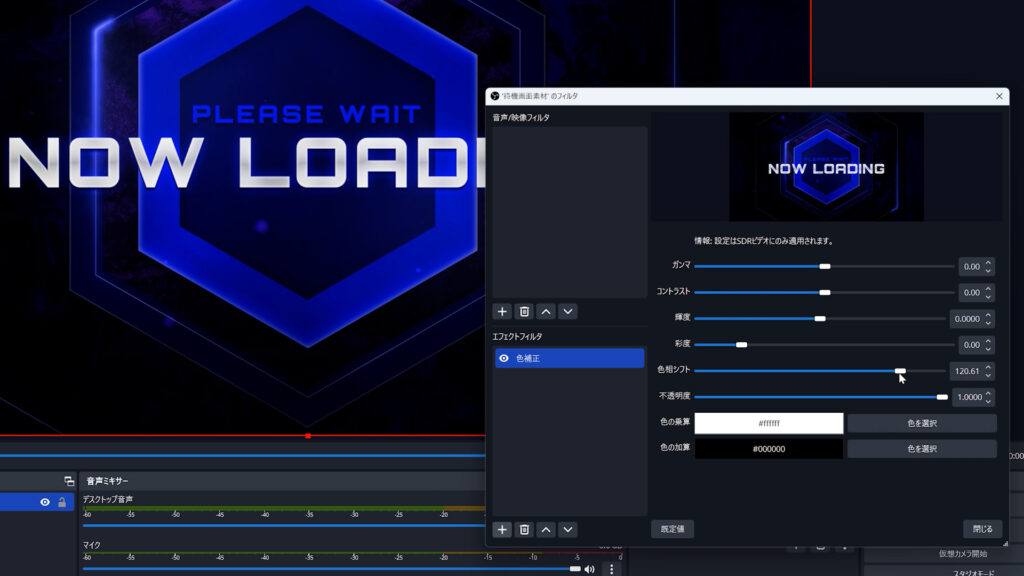Image resolution: width=1024 pixels, height=576 pixels.
Task: Reset filter settings with 既定値 button
Action: (672, 529)
